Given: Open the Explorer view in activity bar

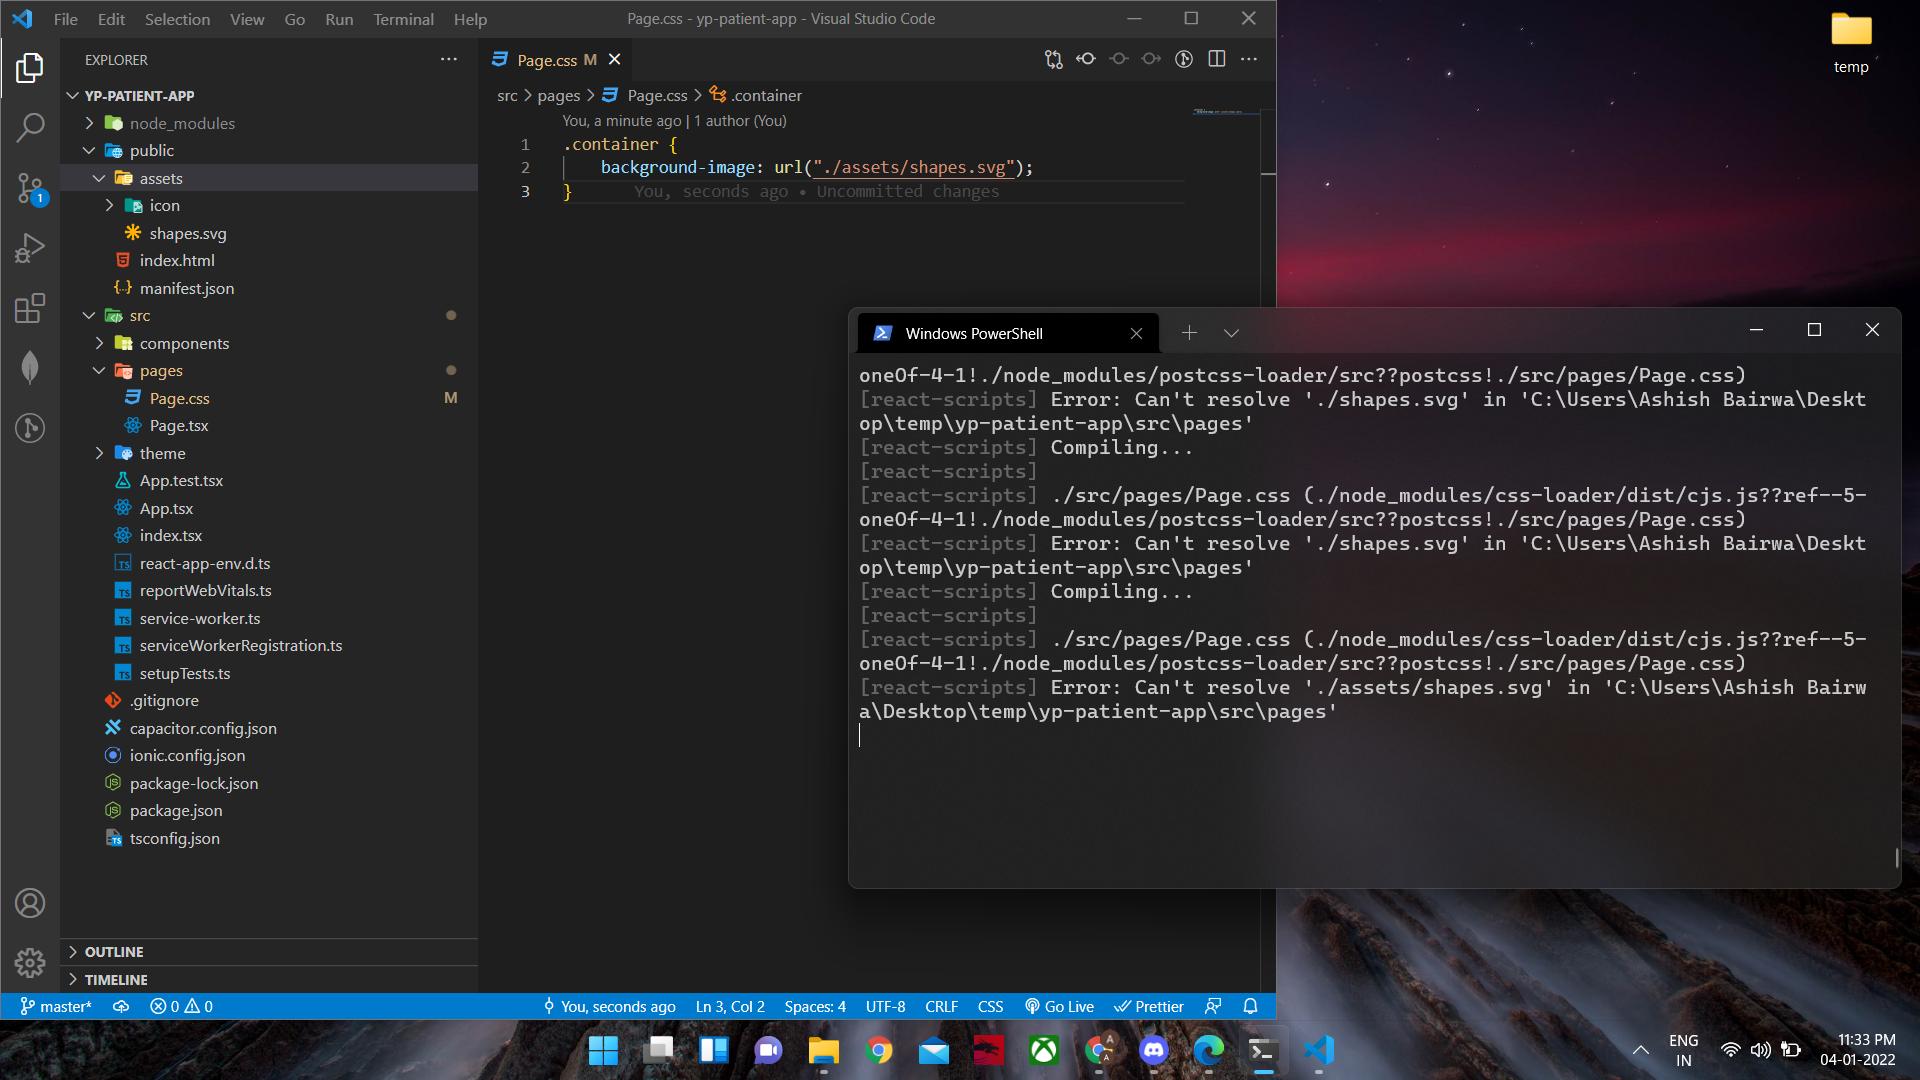Looking at the screenshot, I should [x=30, y=68].
